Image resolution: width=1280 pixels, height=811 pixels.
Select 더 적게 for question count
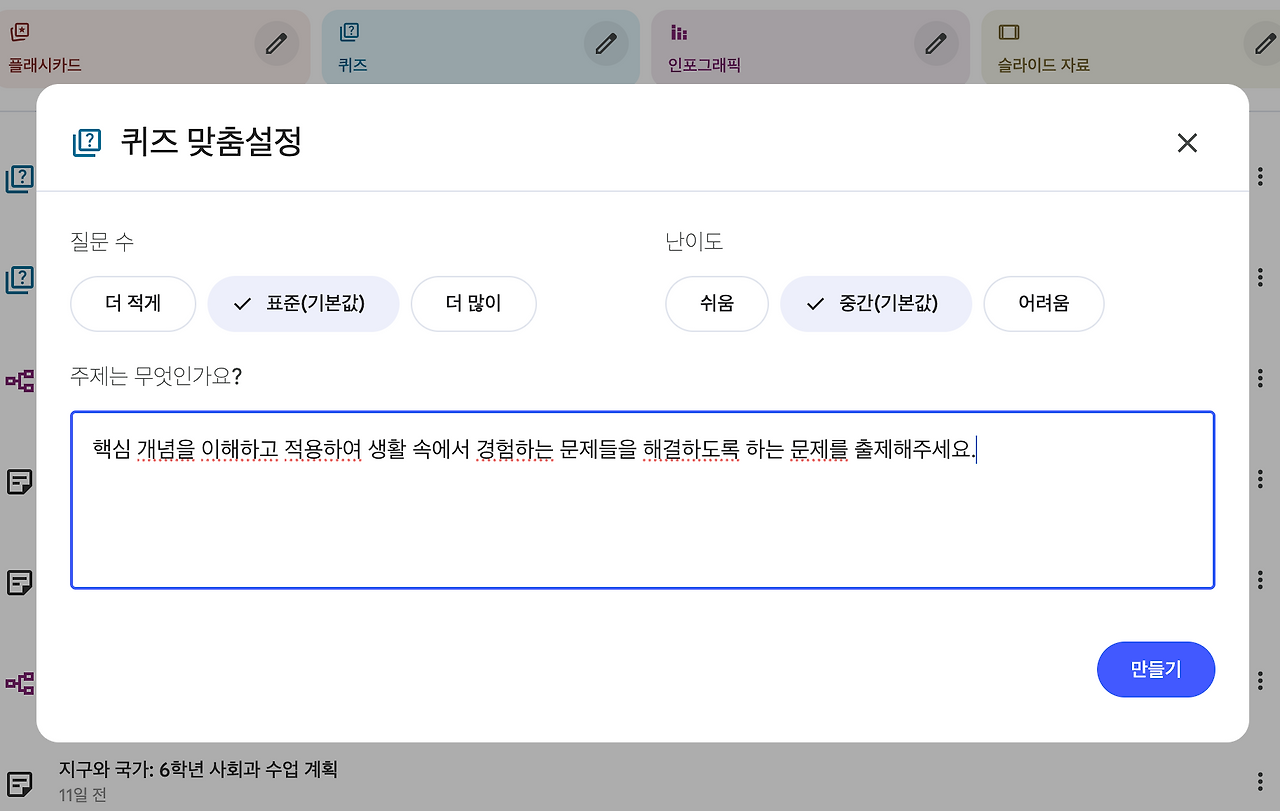pos(133,304)
